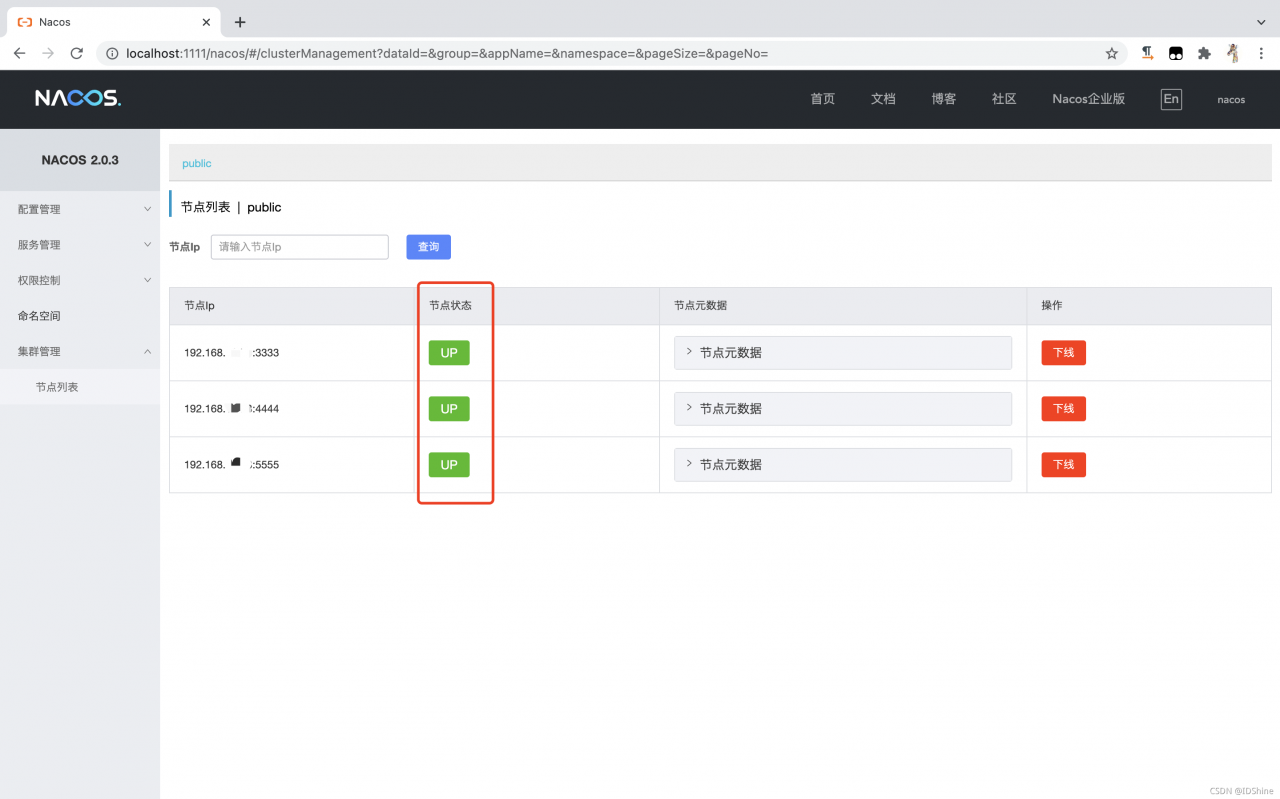
Task: Click the node IP ending in :3333
Action: [x=232, y=353]
